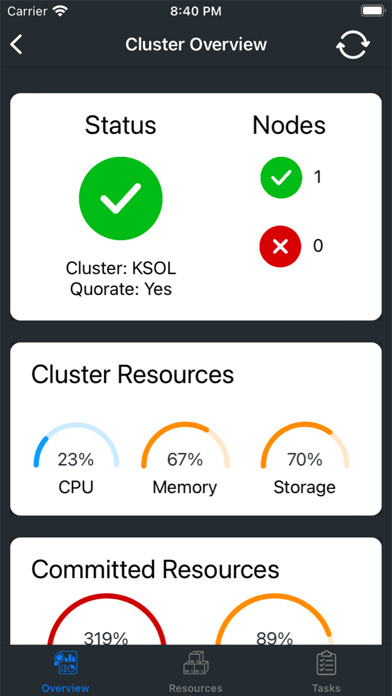Tap the Committed Resources heading
This screenshot has width=392, height=696.
point(155,569)
